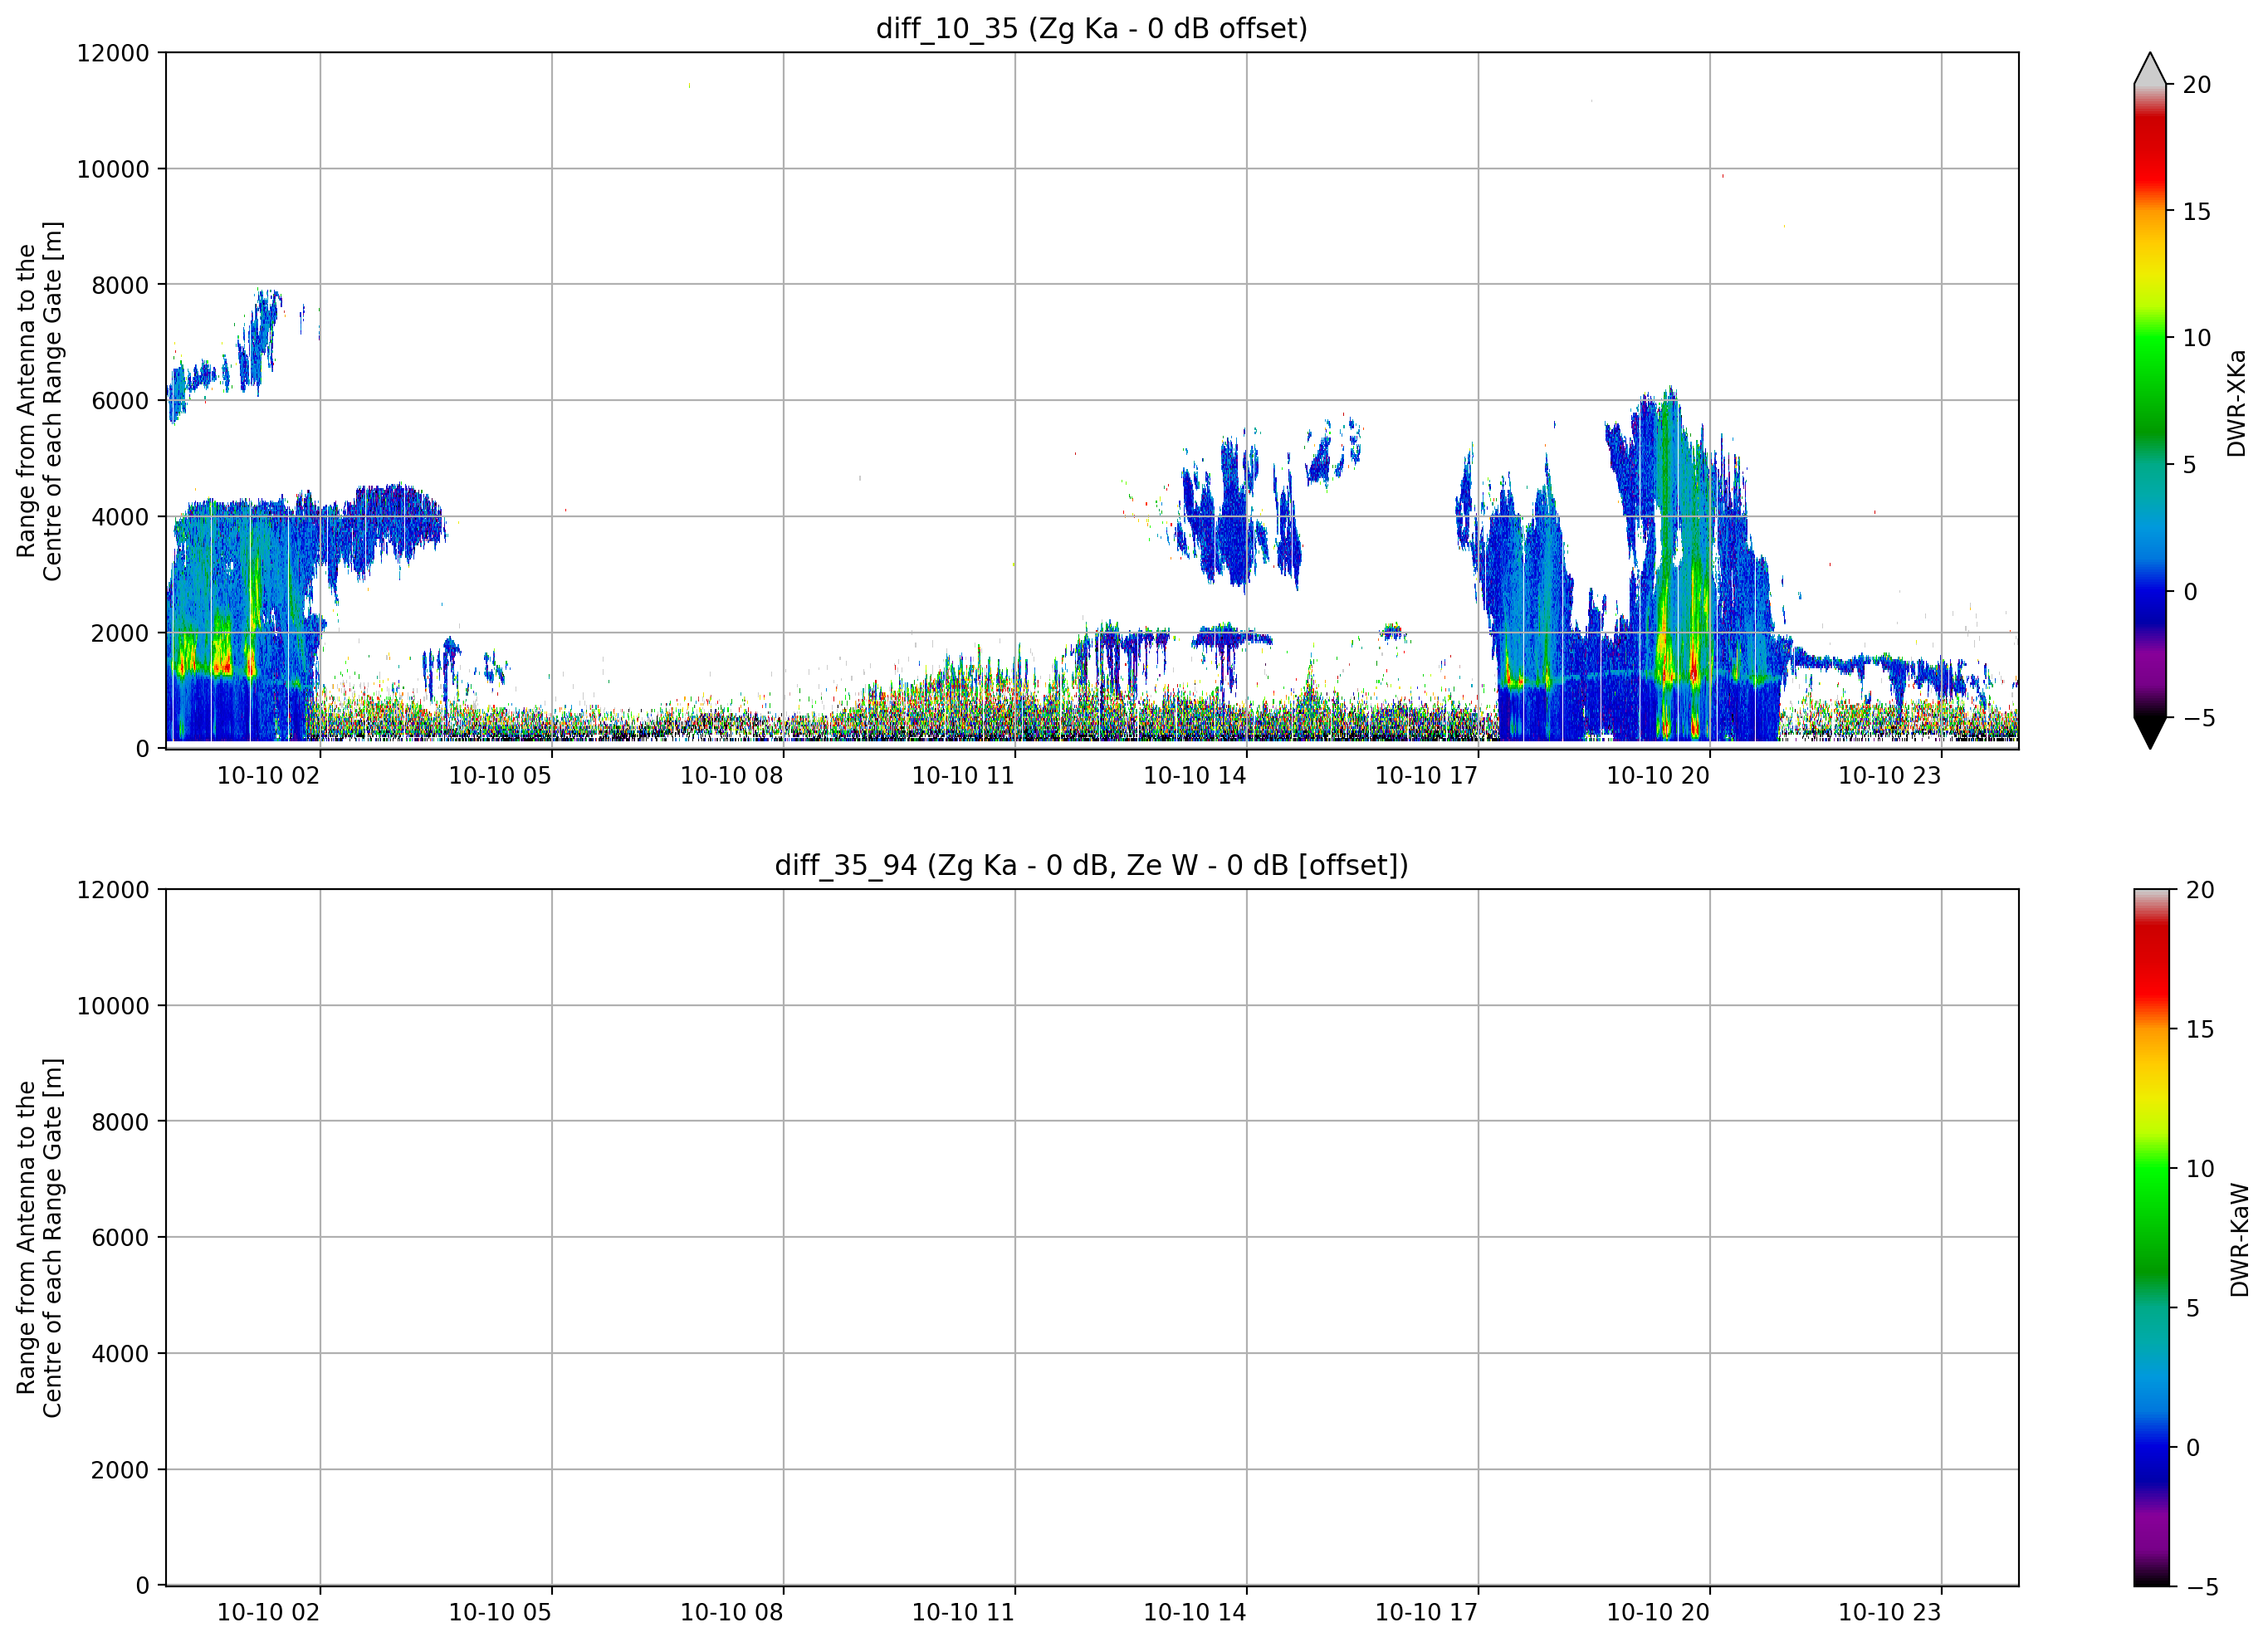Viewport: 2268px width, 1642px height.
Task: Click the bottom DWR-KaW colorbar
Action: click(x=2151, y=1237)
